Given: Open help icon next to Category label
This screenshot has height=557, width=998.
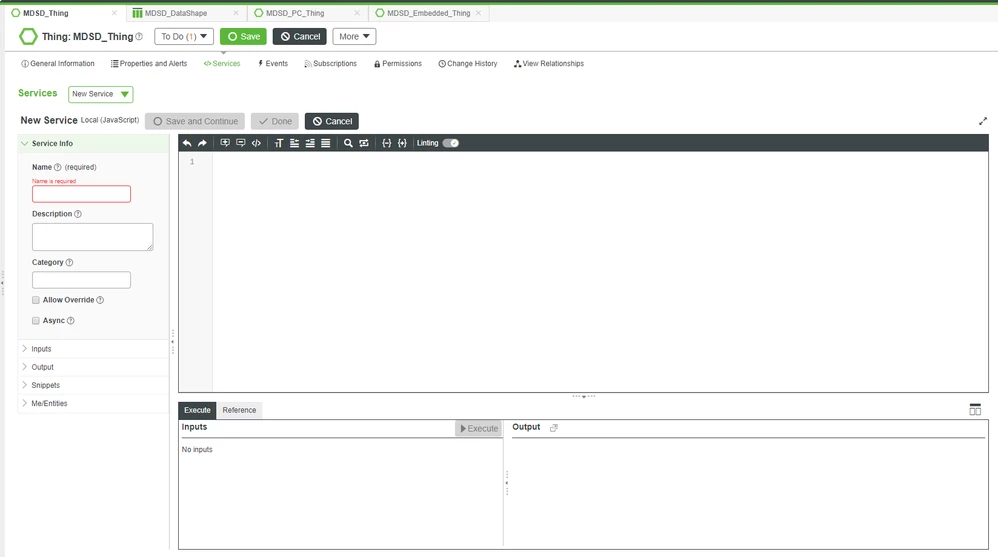Looking at the screenshot, I should (69, 262).
